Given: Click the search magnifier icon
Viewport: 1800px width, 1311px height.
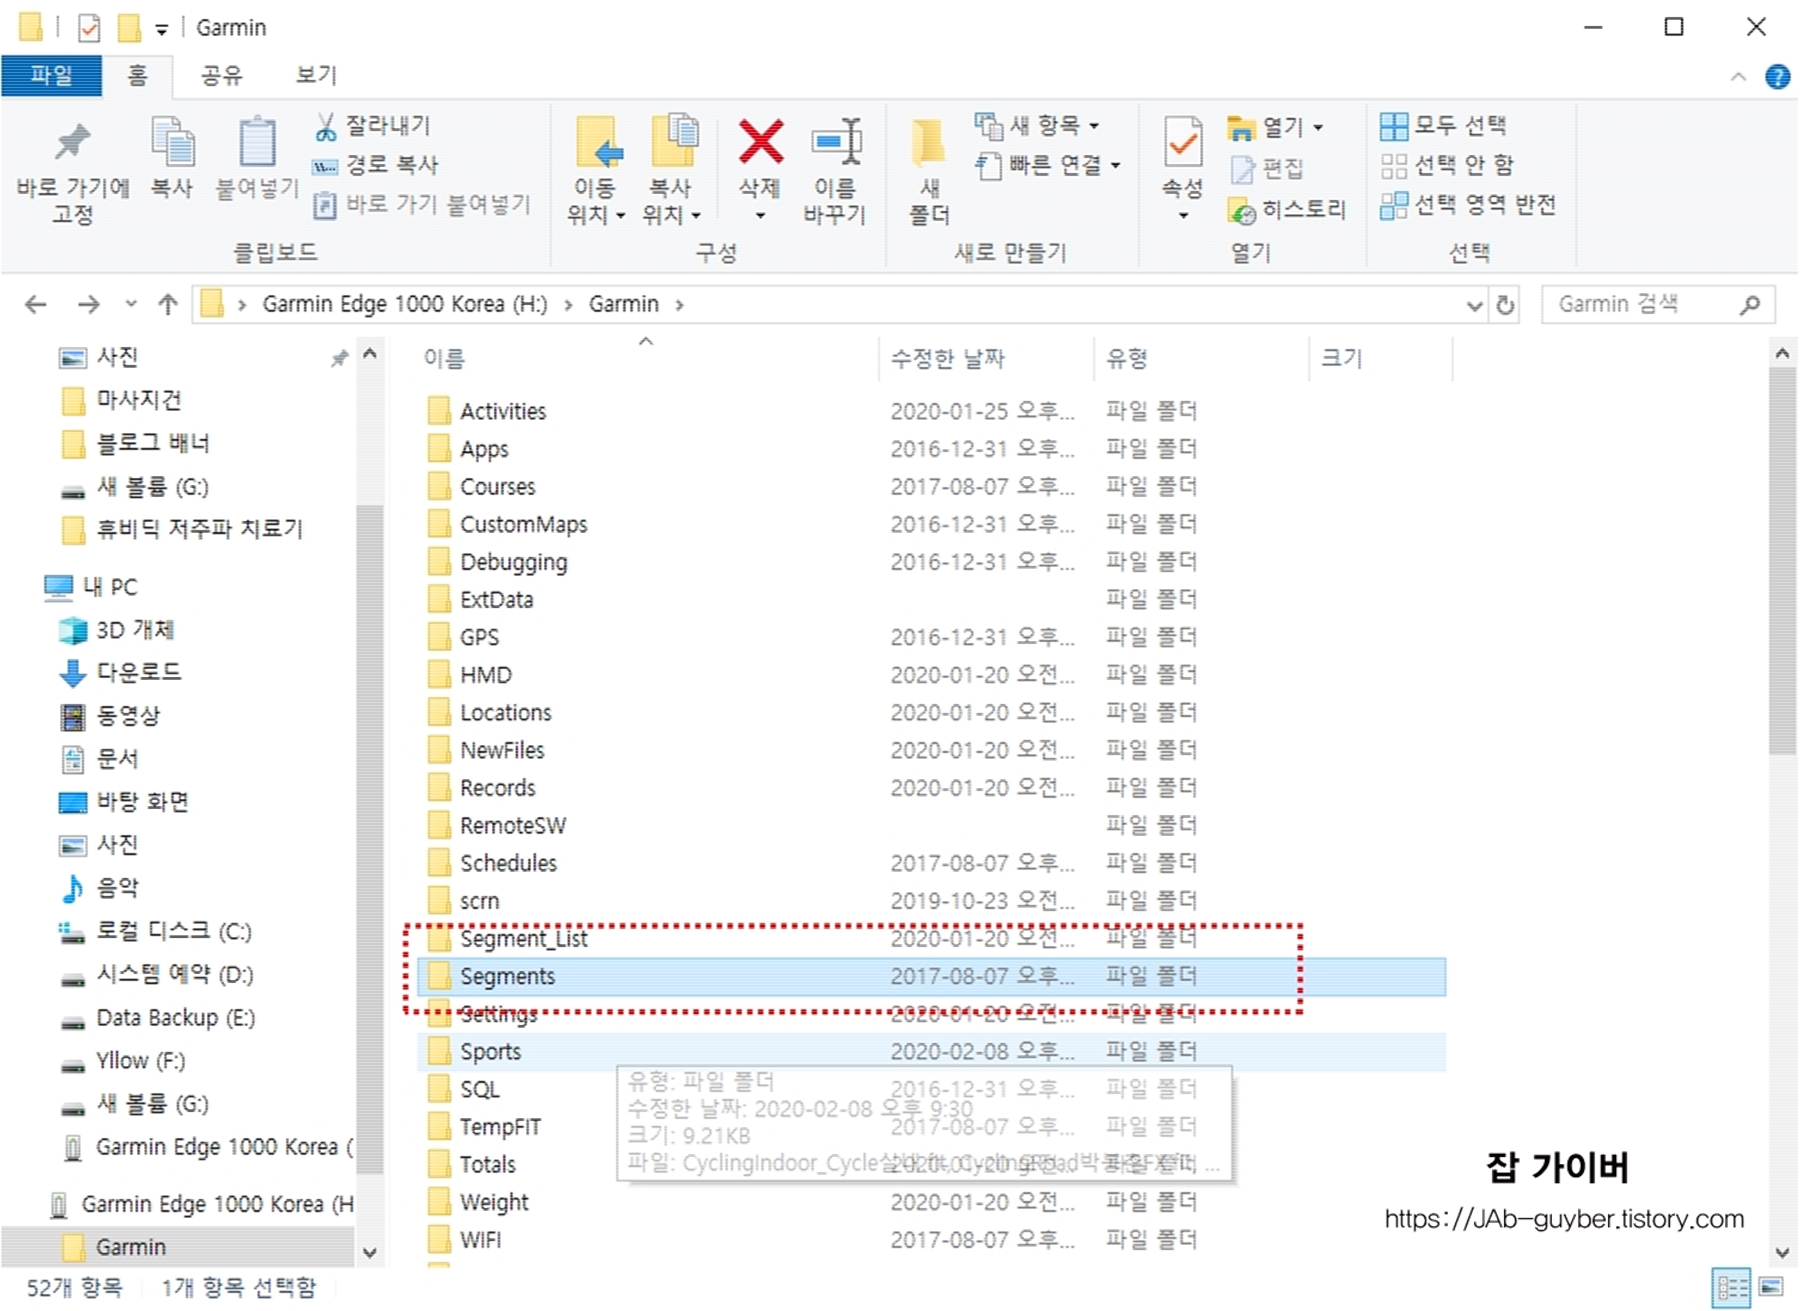Looking at the screenshot, I should click(x=1750, y=305).
